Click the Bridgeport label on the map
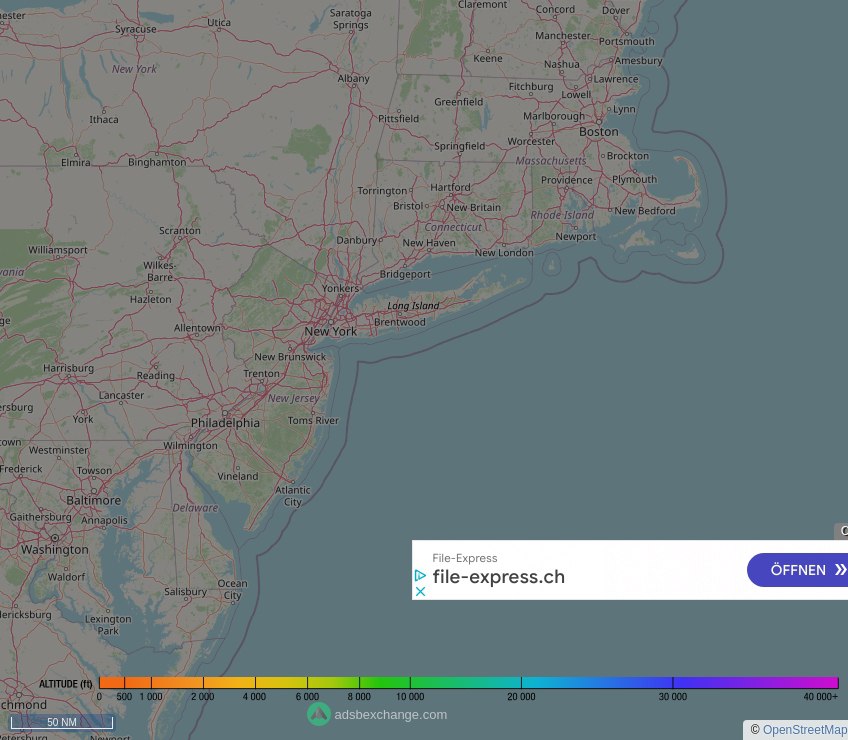This screenshot has height=740, width=848. 405,274
